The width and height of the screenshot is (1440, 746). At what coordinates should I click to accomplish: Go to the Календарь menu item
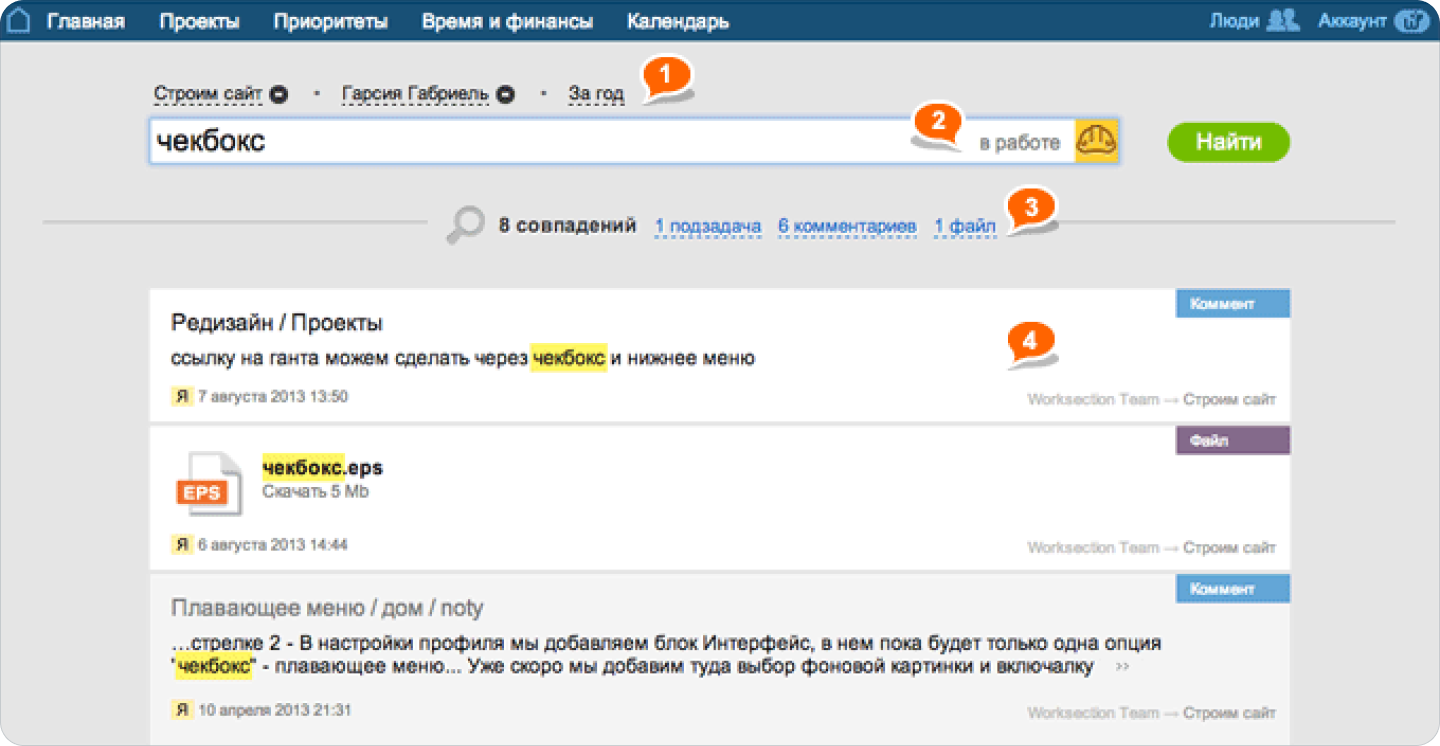point(677,22)
